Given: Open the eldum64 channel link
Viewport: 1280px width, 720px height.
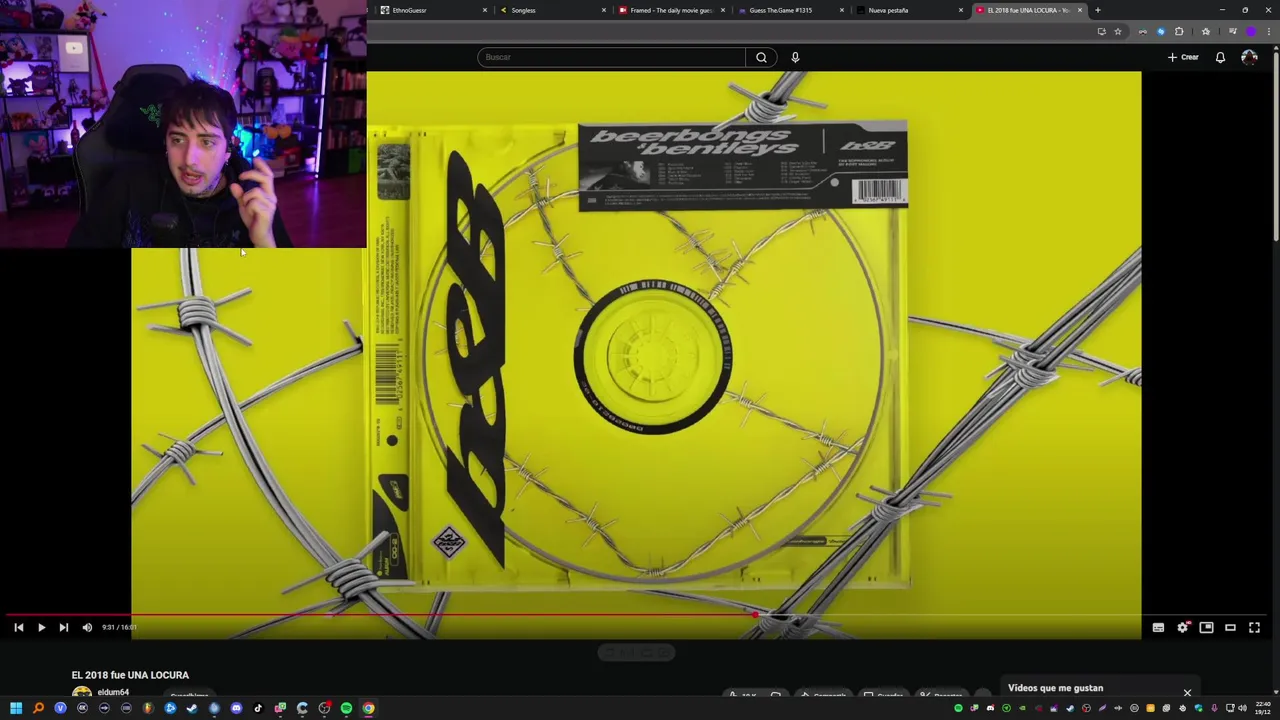Looking at the screenshot, I should 113,692.
